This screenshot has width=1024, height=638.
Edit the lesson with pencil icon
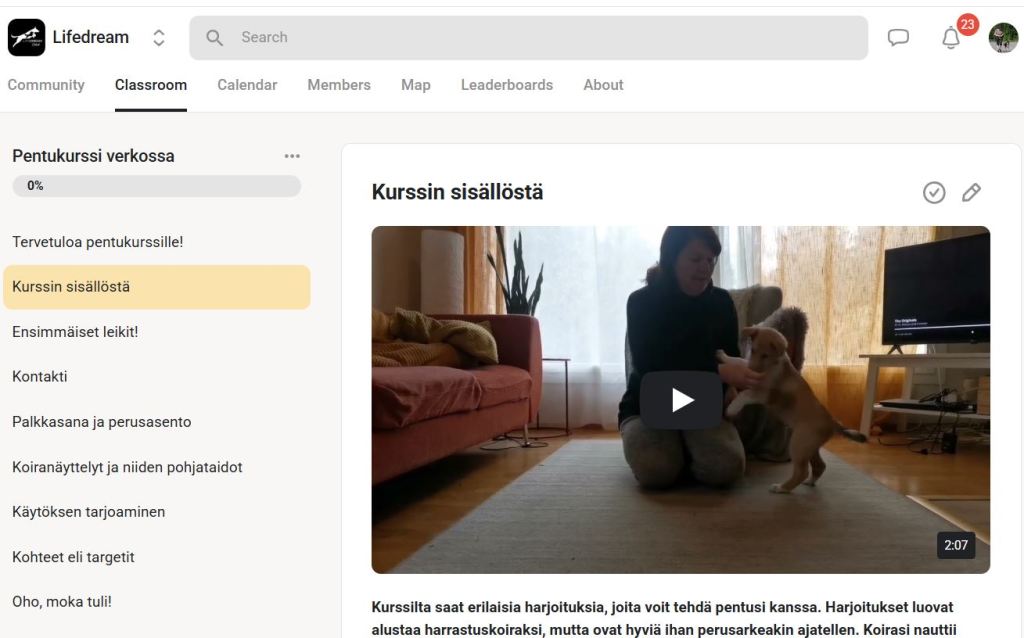click(971, 193)
